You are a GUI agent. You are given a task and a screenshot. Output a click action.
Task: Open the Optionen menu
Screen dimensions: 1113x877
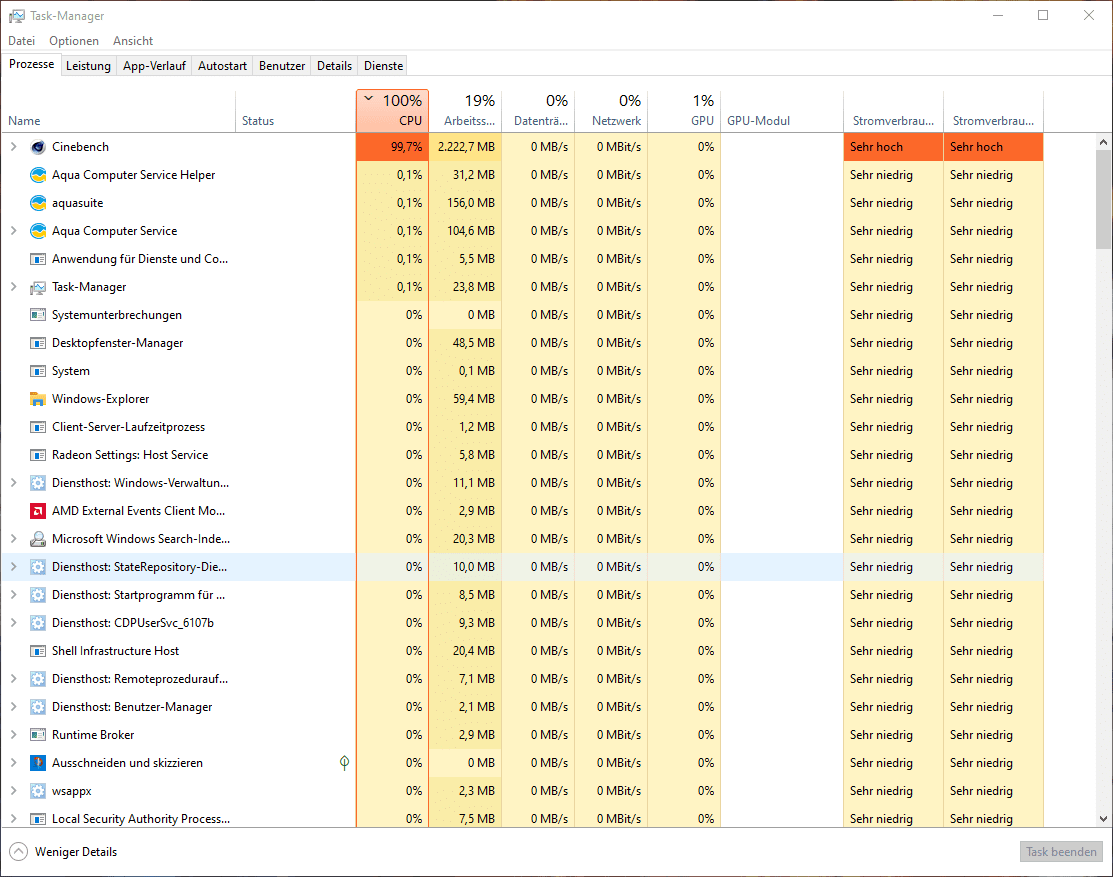click(x=74, y=40)
